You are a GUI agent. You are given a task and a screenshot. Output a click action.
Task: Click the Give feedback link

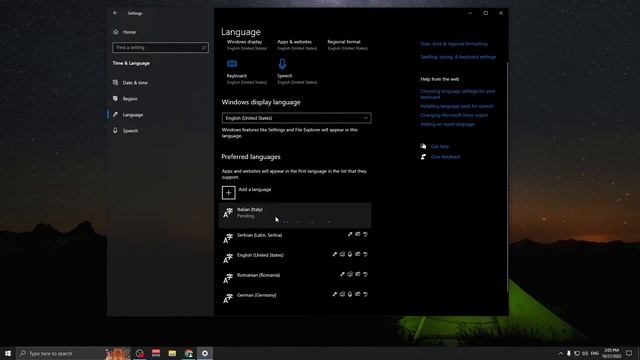(445, 157)
